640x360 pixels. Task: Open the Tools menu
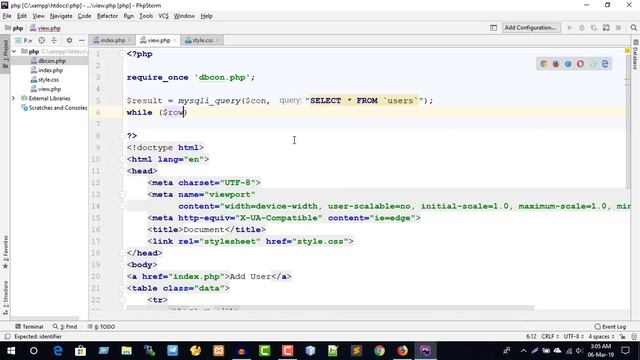tap(146, 16)
